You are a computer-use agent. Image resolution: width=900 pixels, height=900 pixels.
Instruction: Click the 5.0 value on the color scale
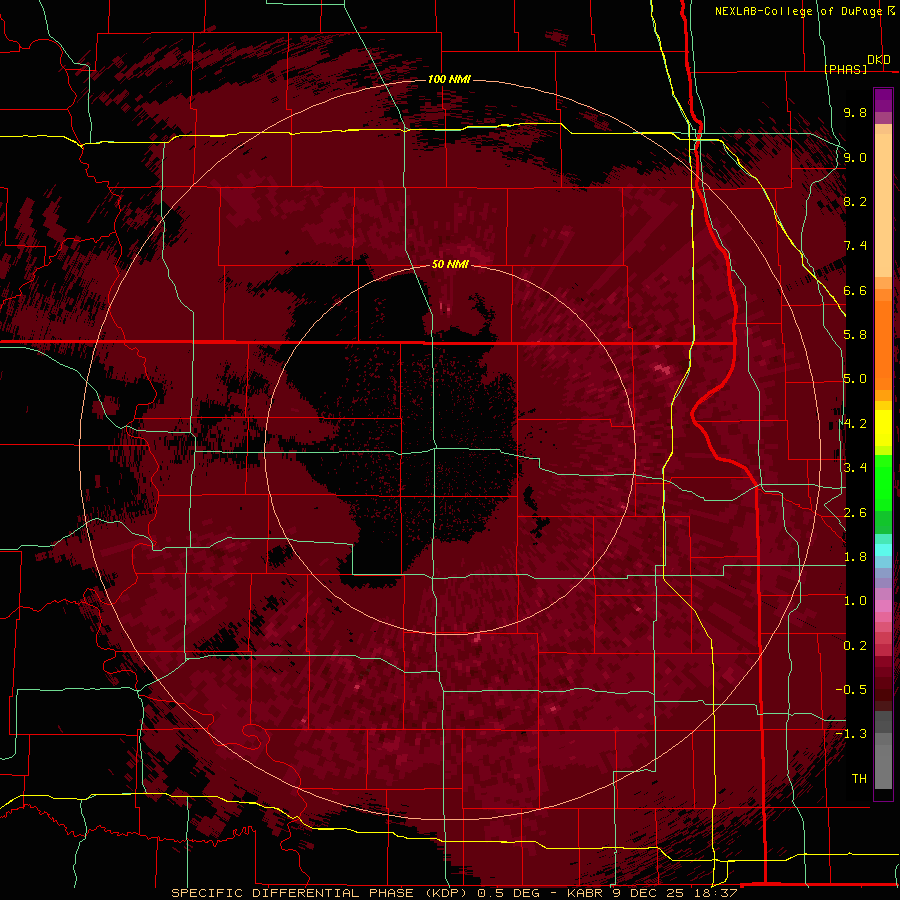point(855,379)
